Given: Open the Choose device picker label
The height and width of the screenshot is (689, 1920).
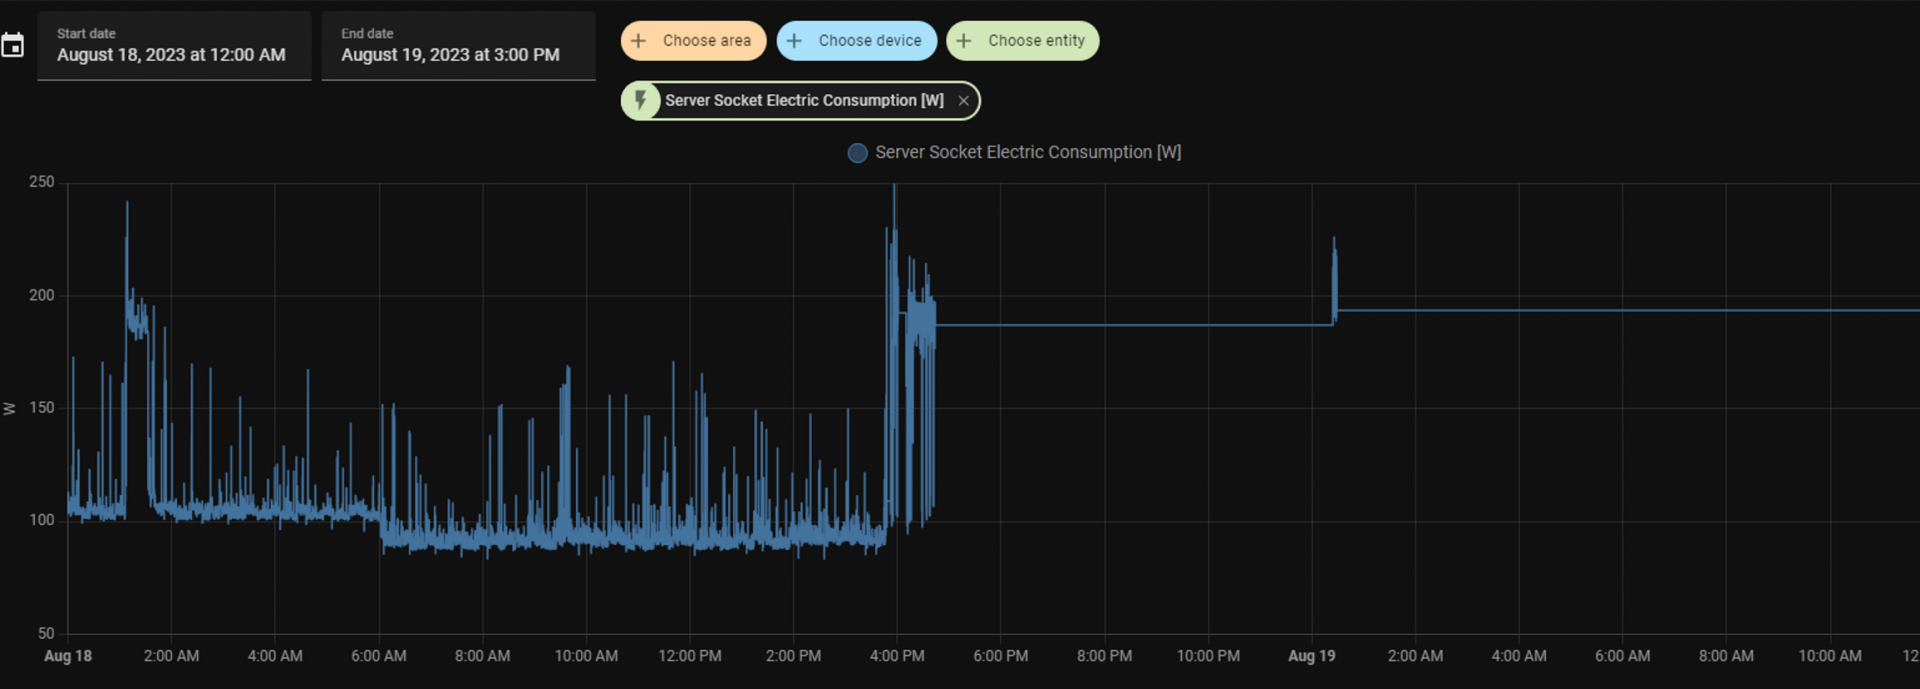Looking at the screenshot, I should 869,41.
